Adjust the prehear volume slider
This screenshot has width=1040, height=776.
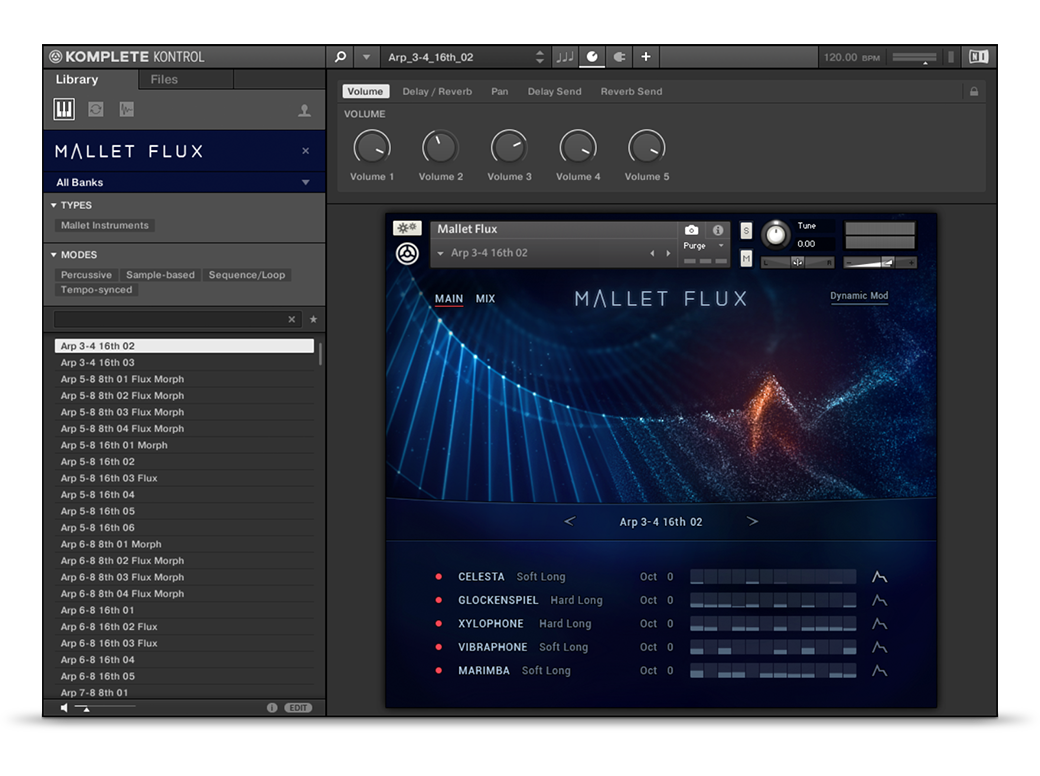106,707
